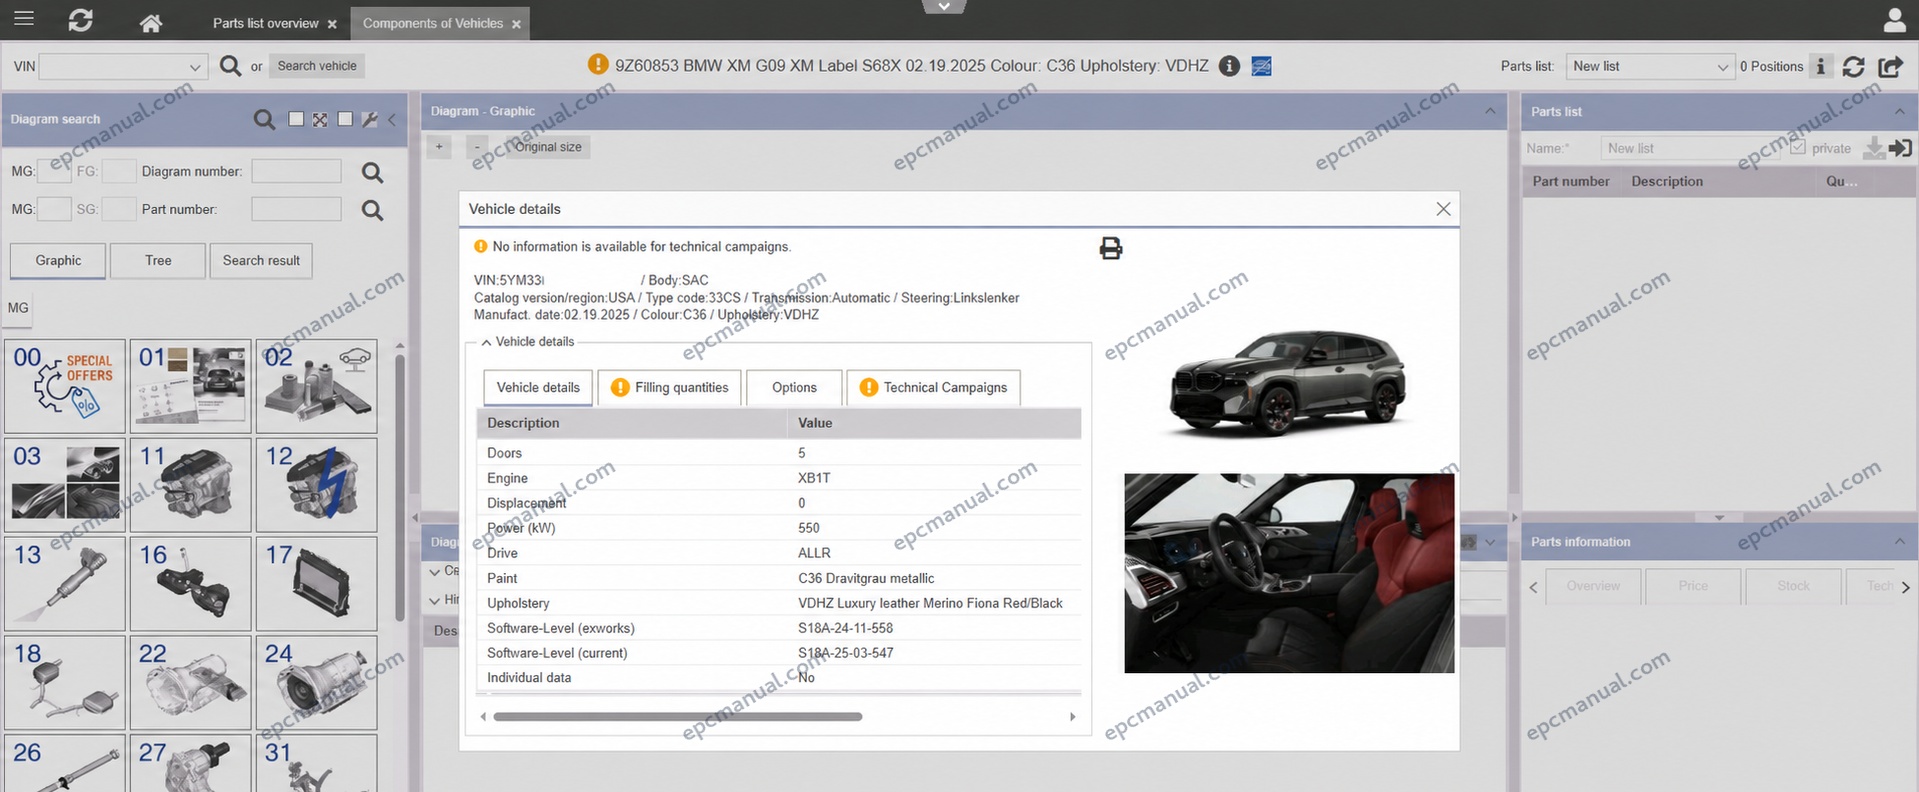This screenshot has width=1919, height=792.
Task: Collapse the Vehicle details section arrow
Action: 486,342
